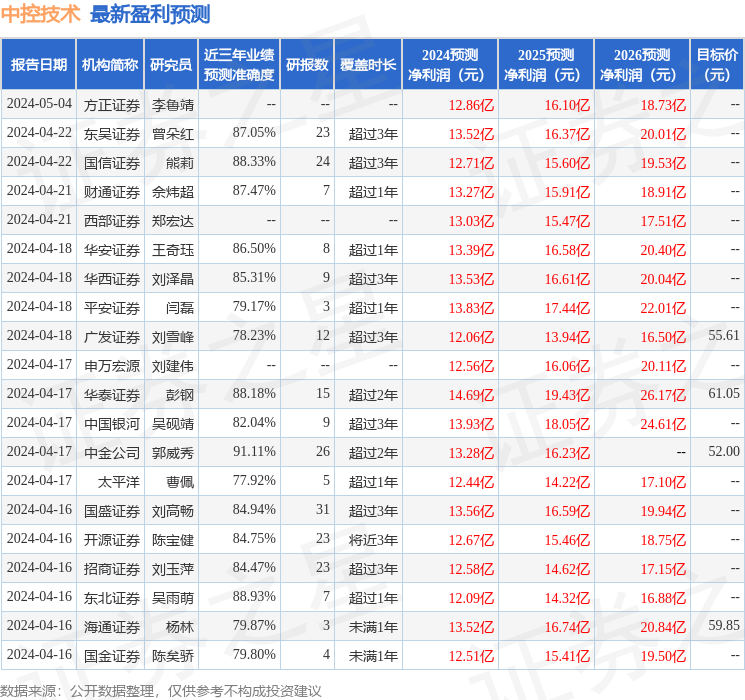Select the 国金证券 cell
The height and width of the screenshot is (700, 745).
click(112, 656)
